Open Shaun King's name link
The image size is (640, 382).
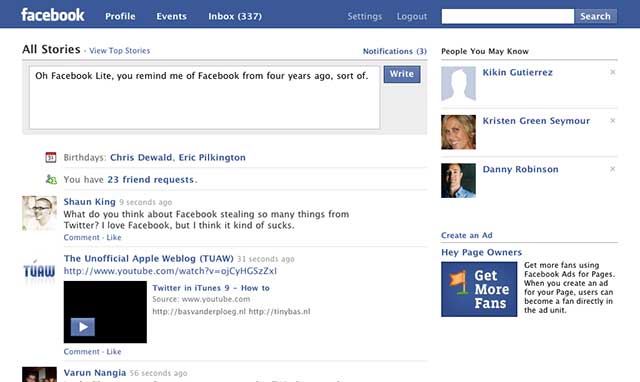coord(89,202)
